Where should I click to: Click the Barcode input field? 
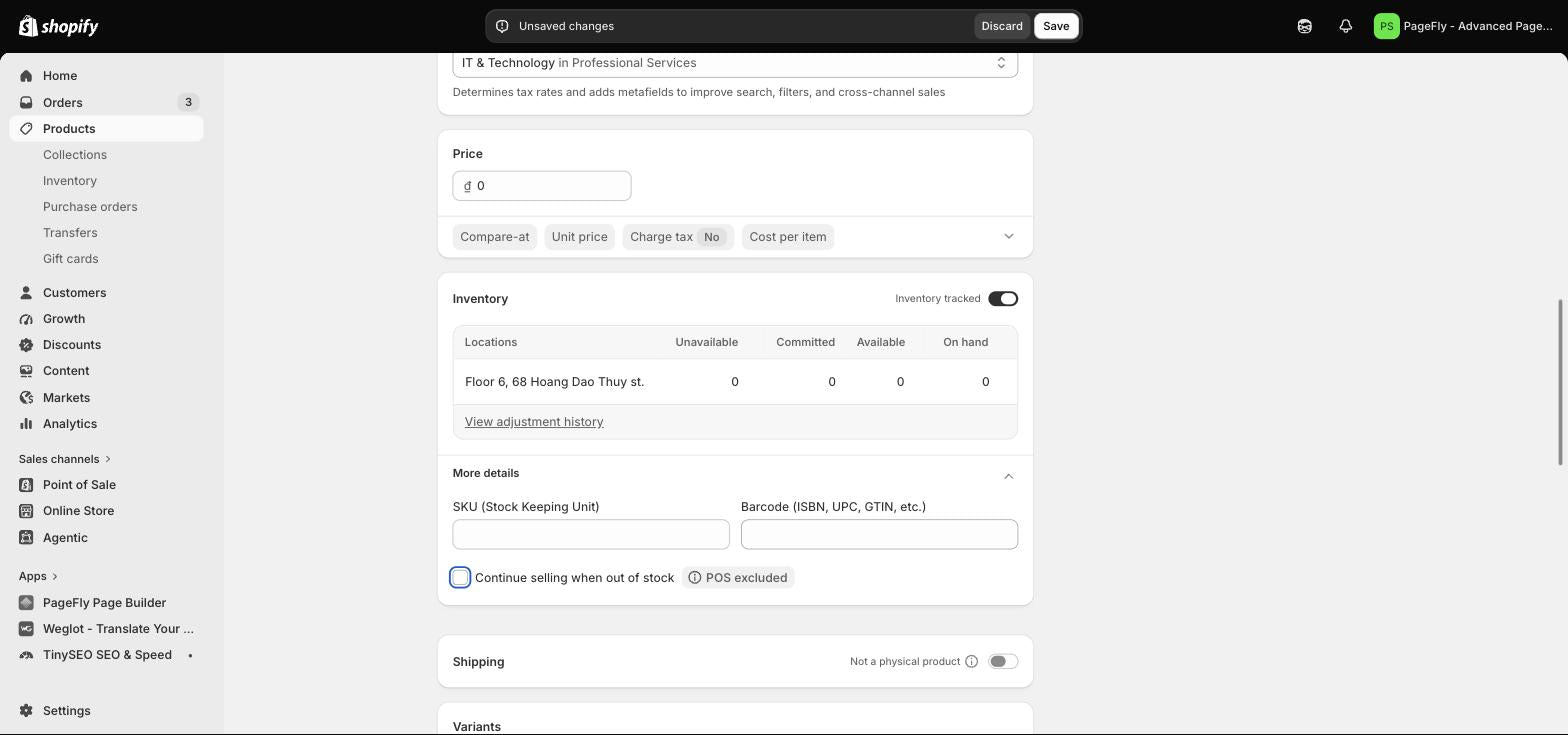pos(879,534)
